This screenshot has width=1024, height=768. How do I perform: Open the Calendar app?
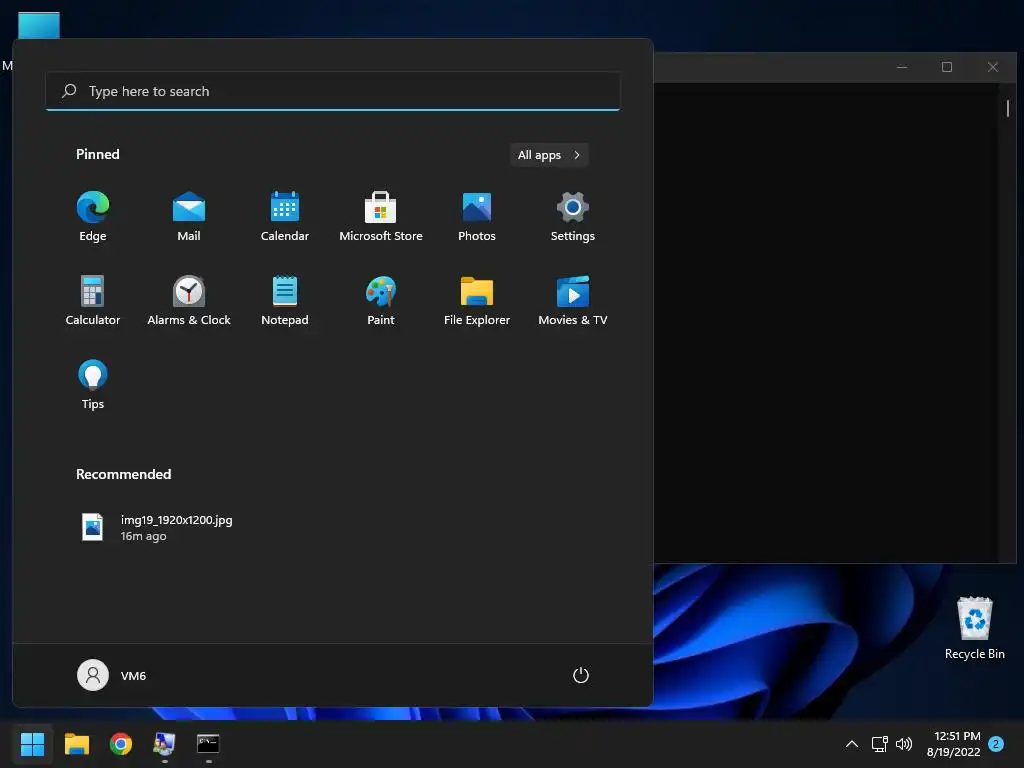pyautogui.click(x=285, y=217)
